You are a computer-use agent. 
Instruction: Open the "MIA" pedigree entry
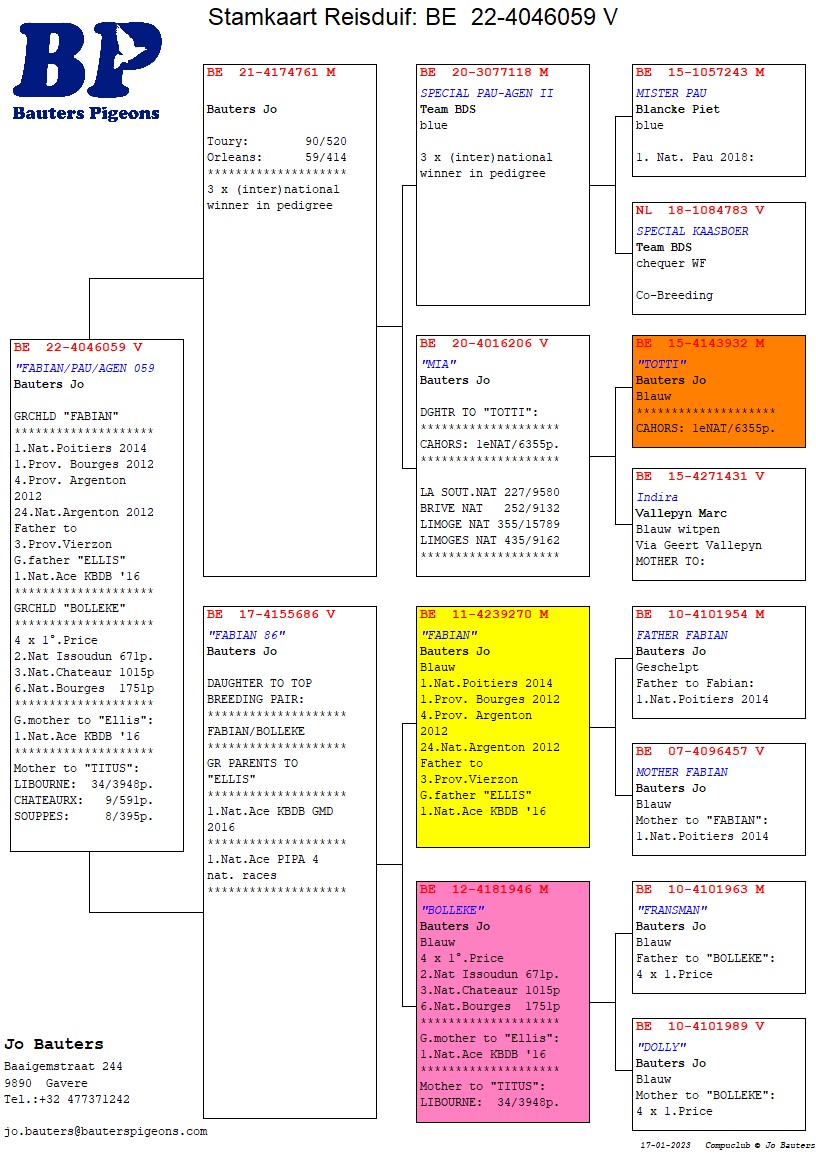[502, 455]
